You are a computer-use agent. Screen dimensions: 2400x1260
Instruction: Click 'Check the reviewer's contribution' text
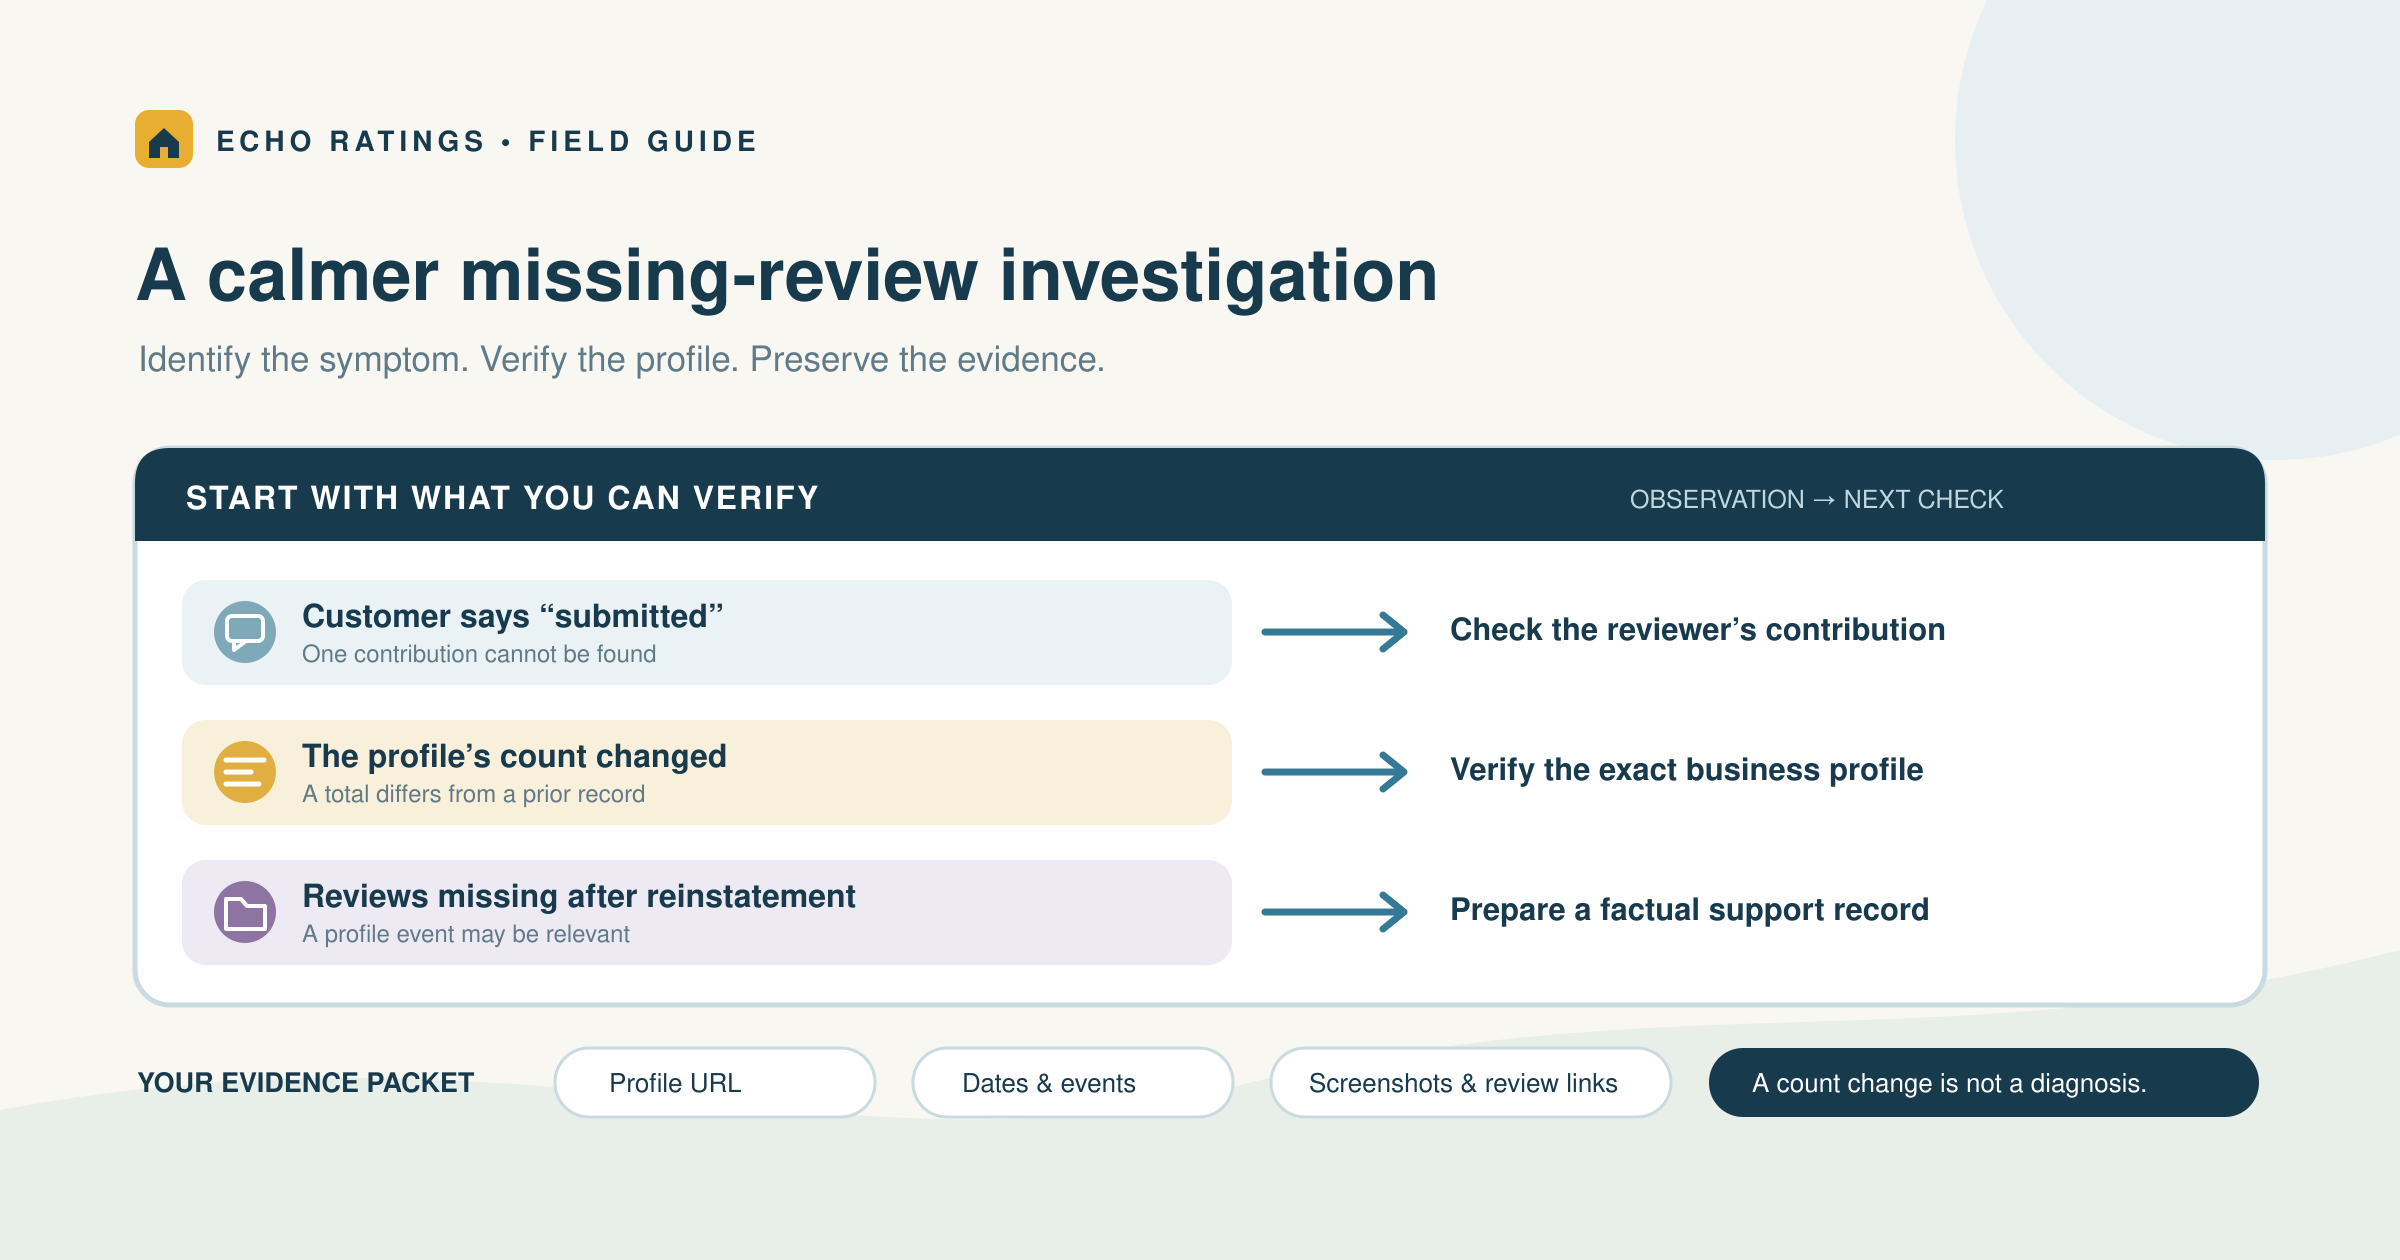click(x=1697, y=630)
